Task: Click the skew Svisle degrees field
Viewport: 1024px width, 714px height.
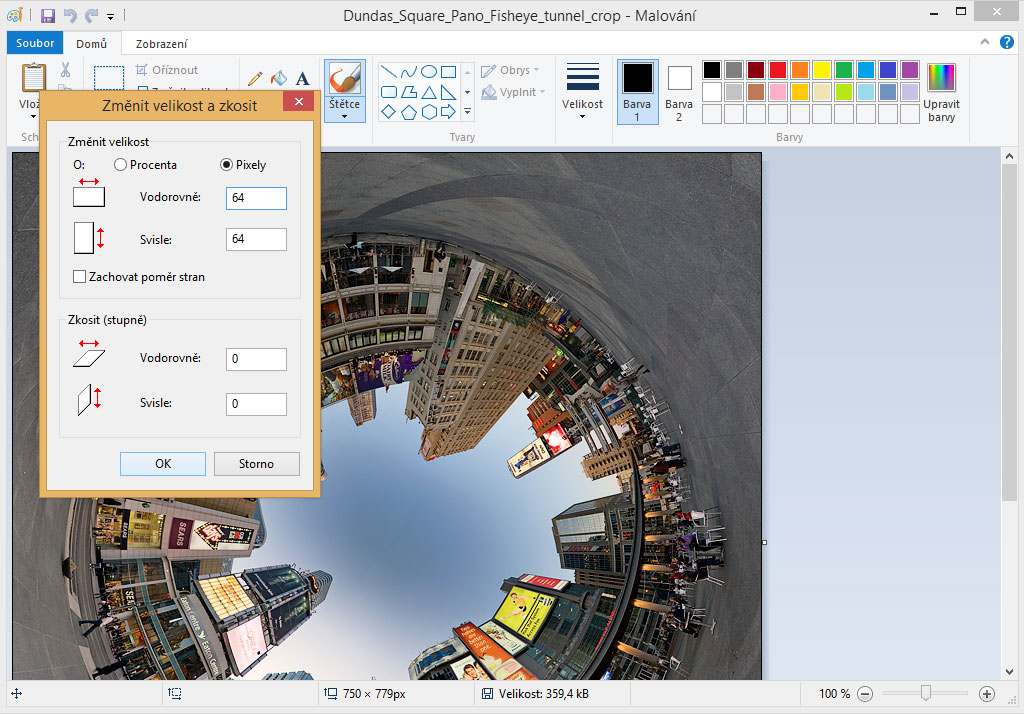Action: point(256,404)
